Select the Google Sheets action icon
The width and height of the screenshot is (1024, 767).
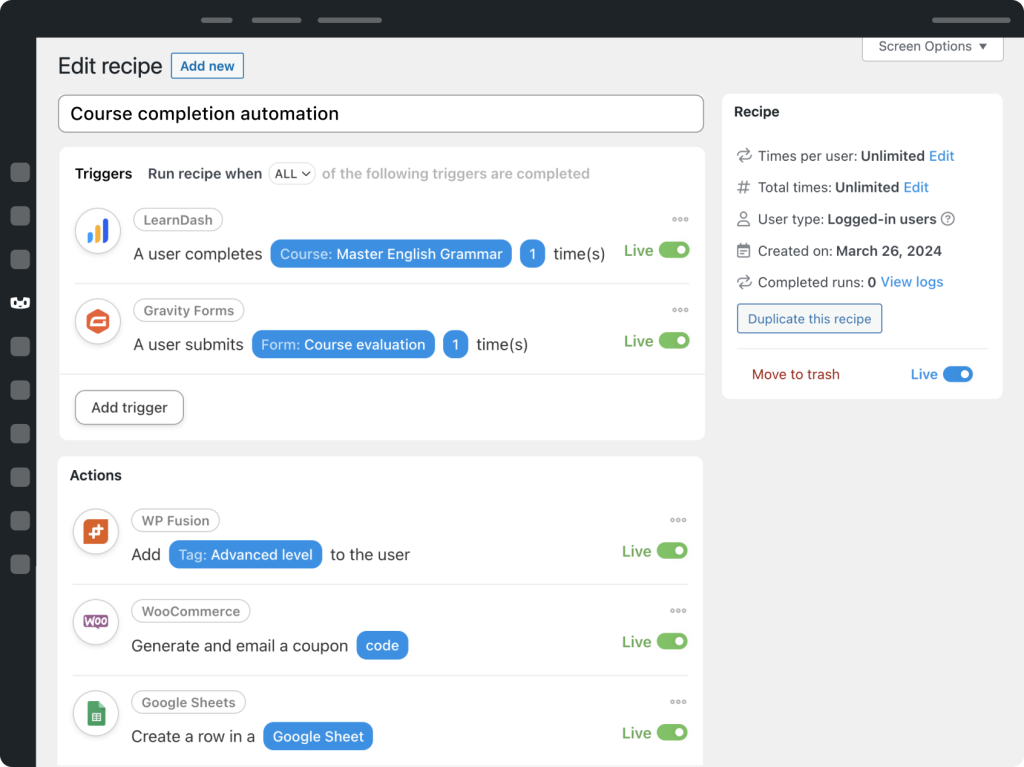coord(95,713)
